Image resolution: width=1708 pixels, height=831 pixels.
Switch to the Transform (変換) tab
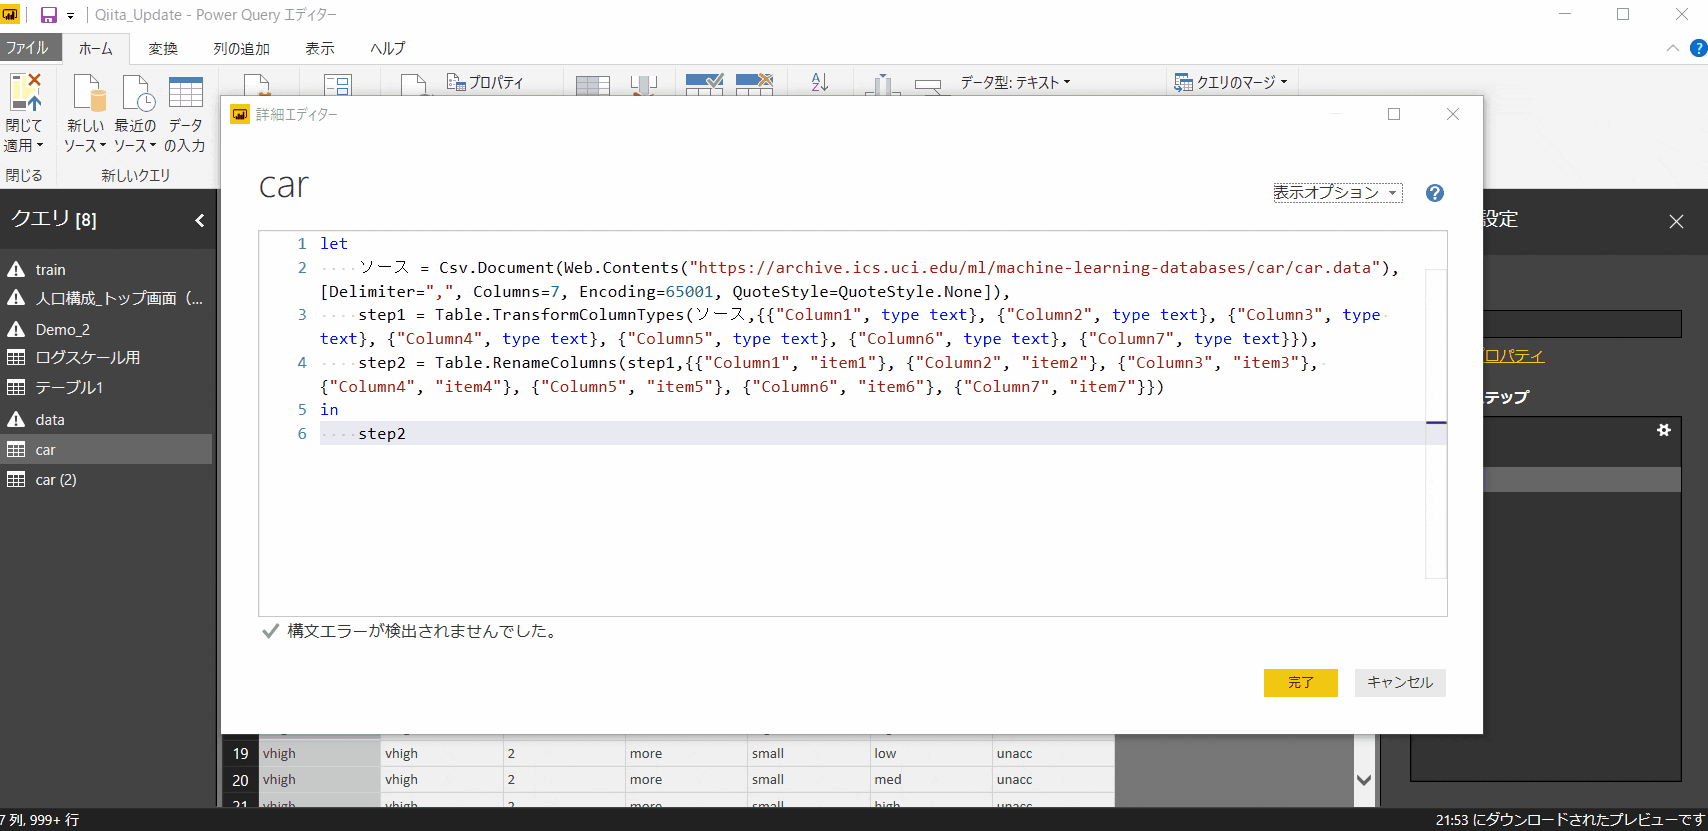[163, 48]
